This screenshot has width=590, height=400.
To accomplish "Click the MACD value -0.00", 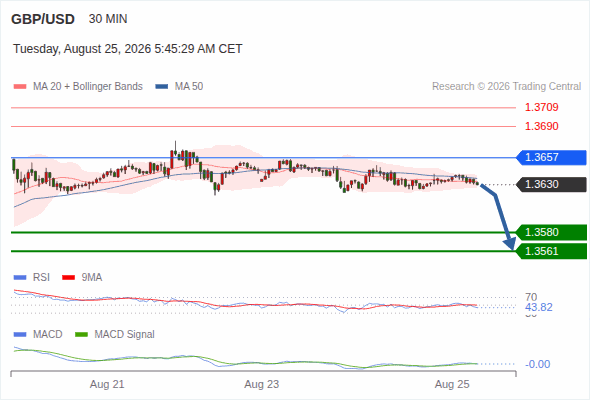I will pos(537,364).
